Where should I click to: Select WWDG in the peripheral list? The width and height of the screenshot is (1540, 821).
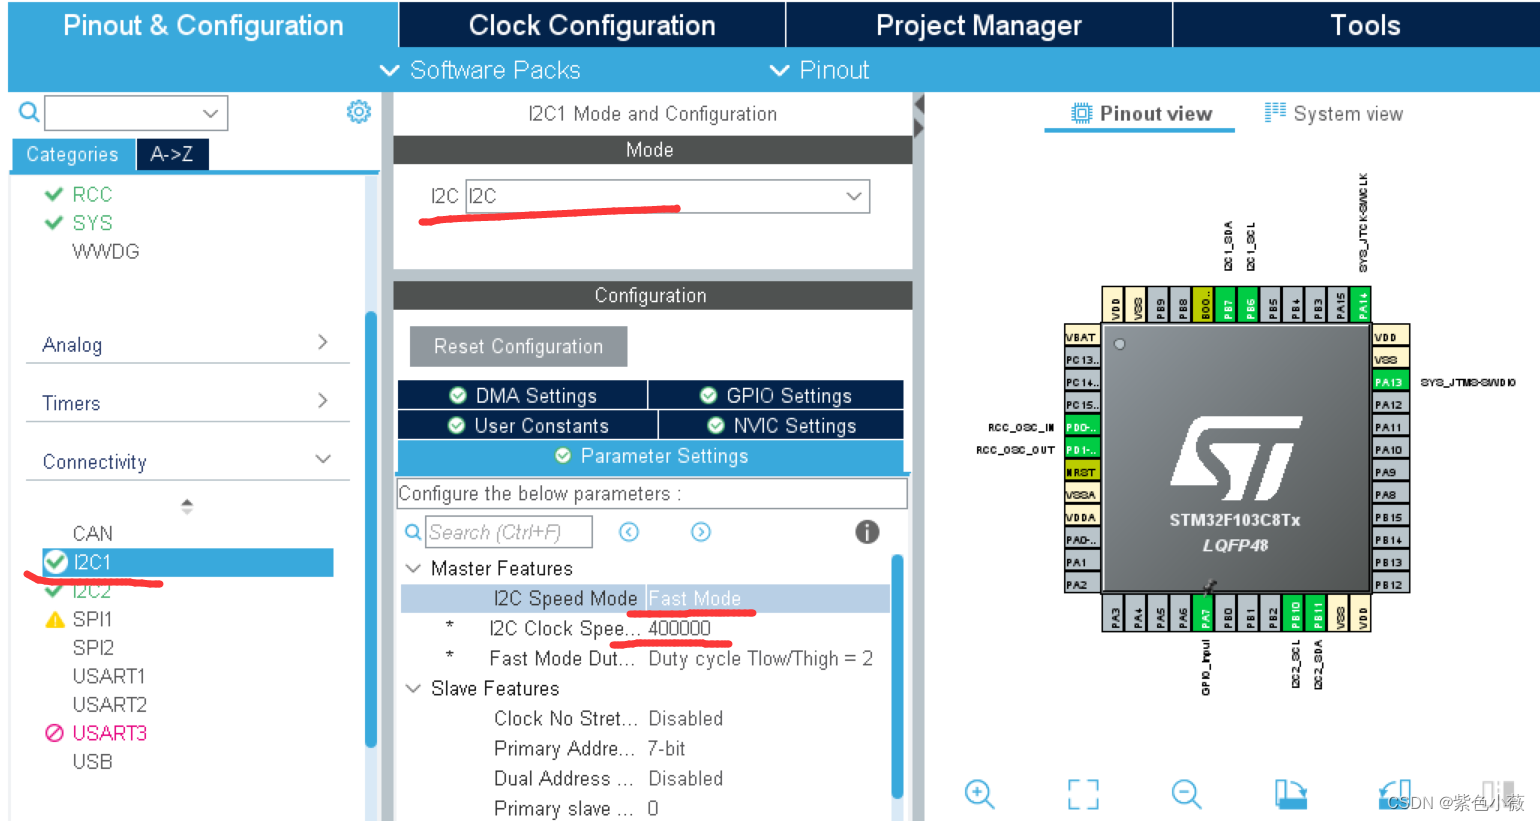coord(105,251)
